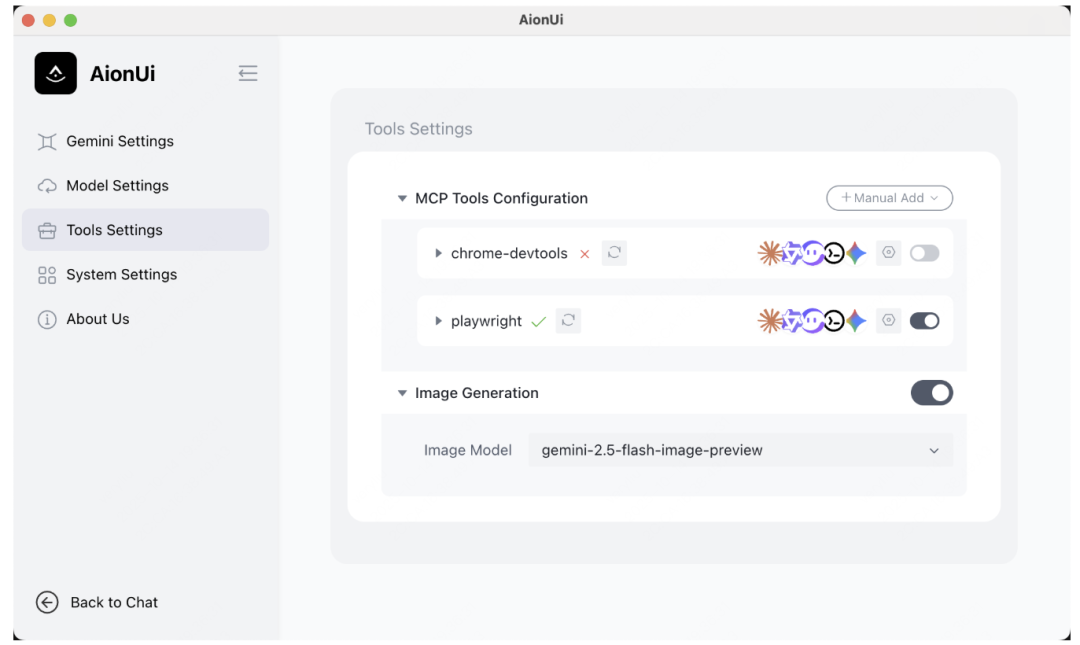
Task: Click the Claude starburst icon in chrome-devtools row
Action: pyautogui.click(x=770, y=253)
